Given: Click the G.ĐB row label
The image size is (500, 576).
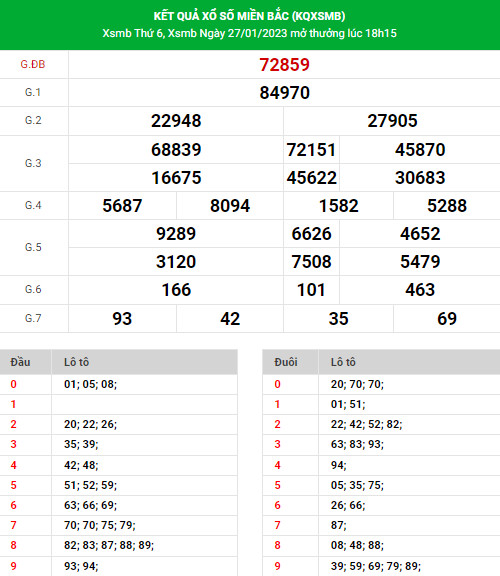Looking at the screenshot, I should (x=33, y=64).
